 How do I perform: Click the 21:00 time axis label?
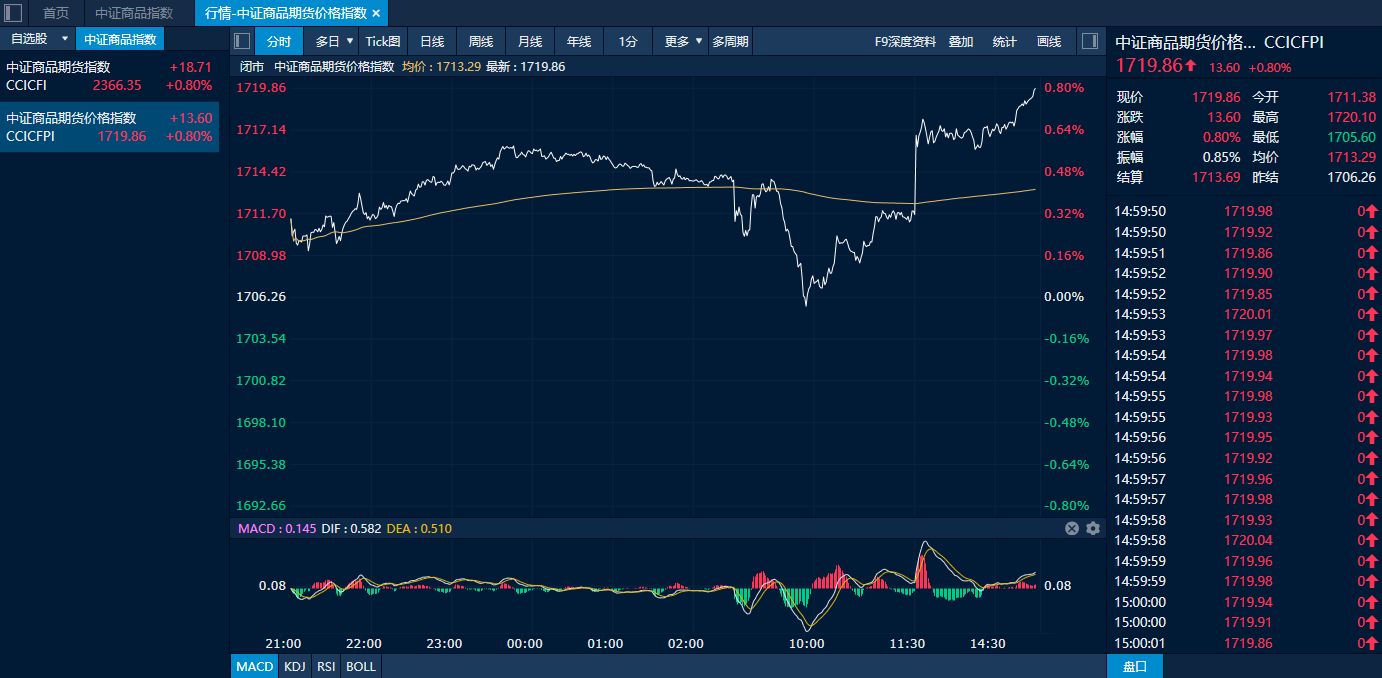click(x=284, y=644)
